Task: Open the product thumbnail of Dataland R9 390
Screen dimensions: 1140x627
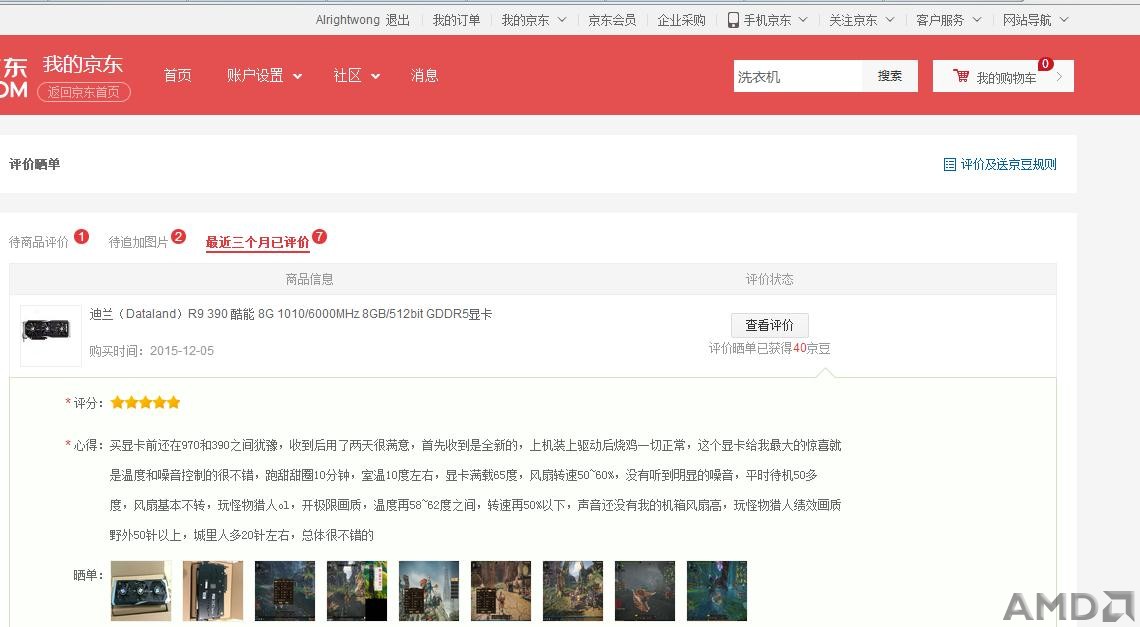Action: pos(50,335)
